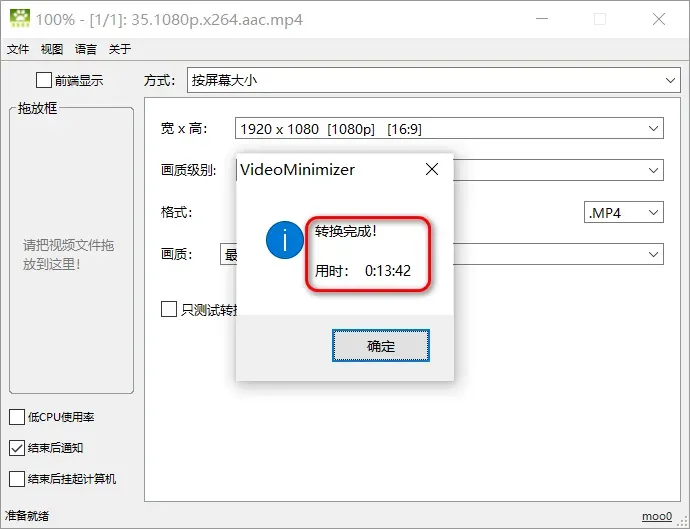
Task: Click the window resize grip at corner
Action: [683, 522]
